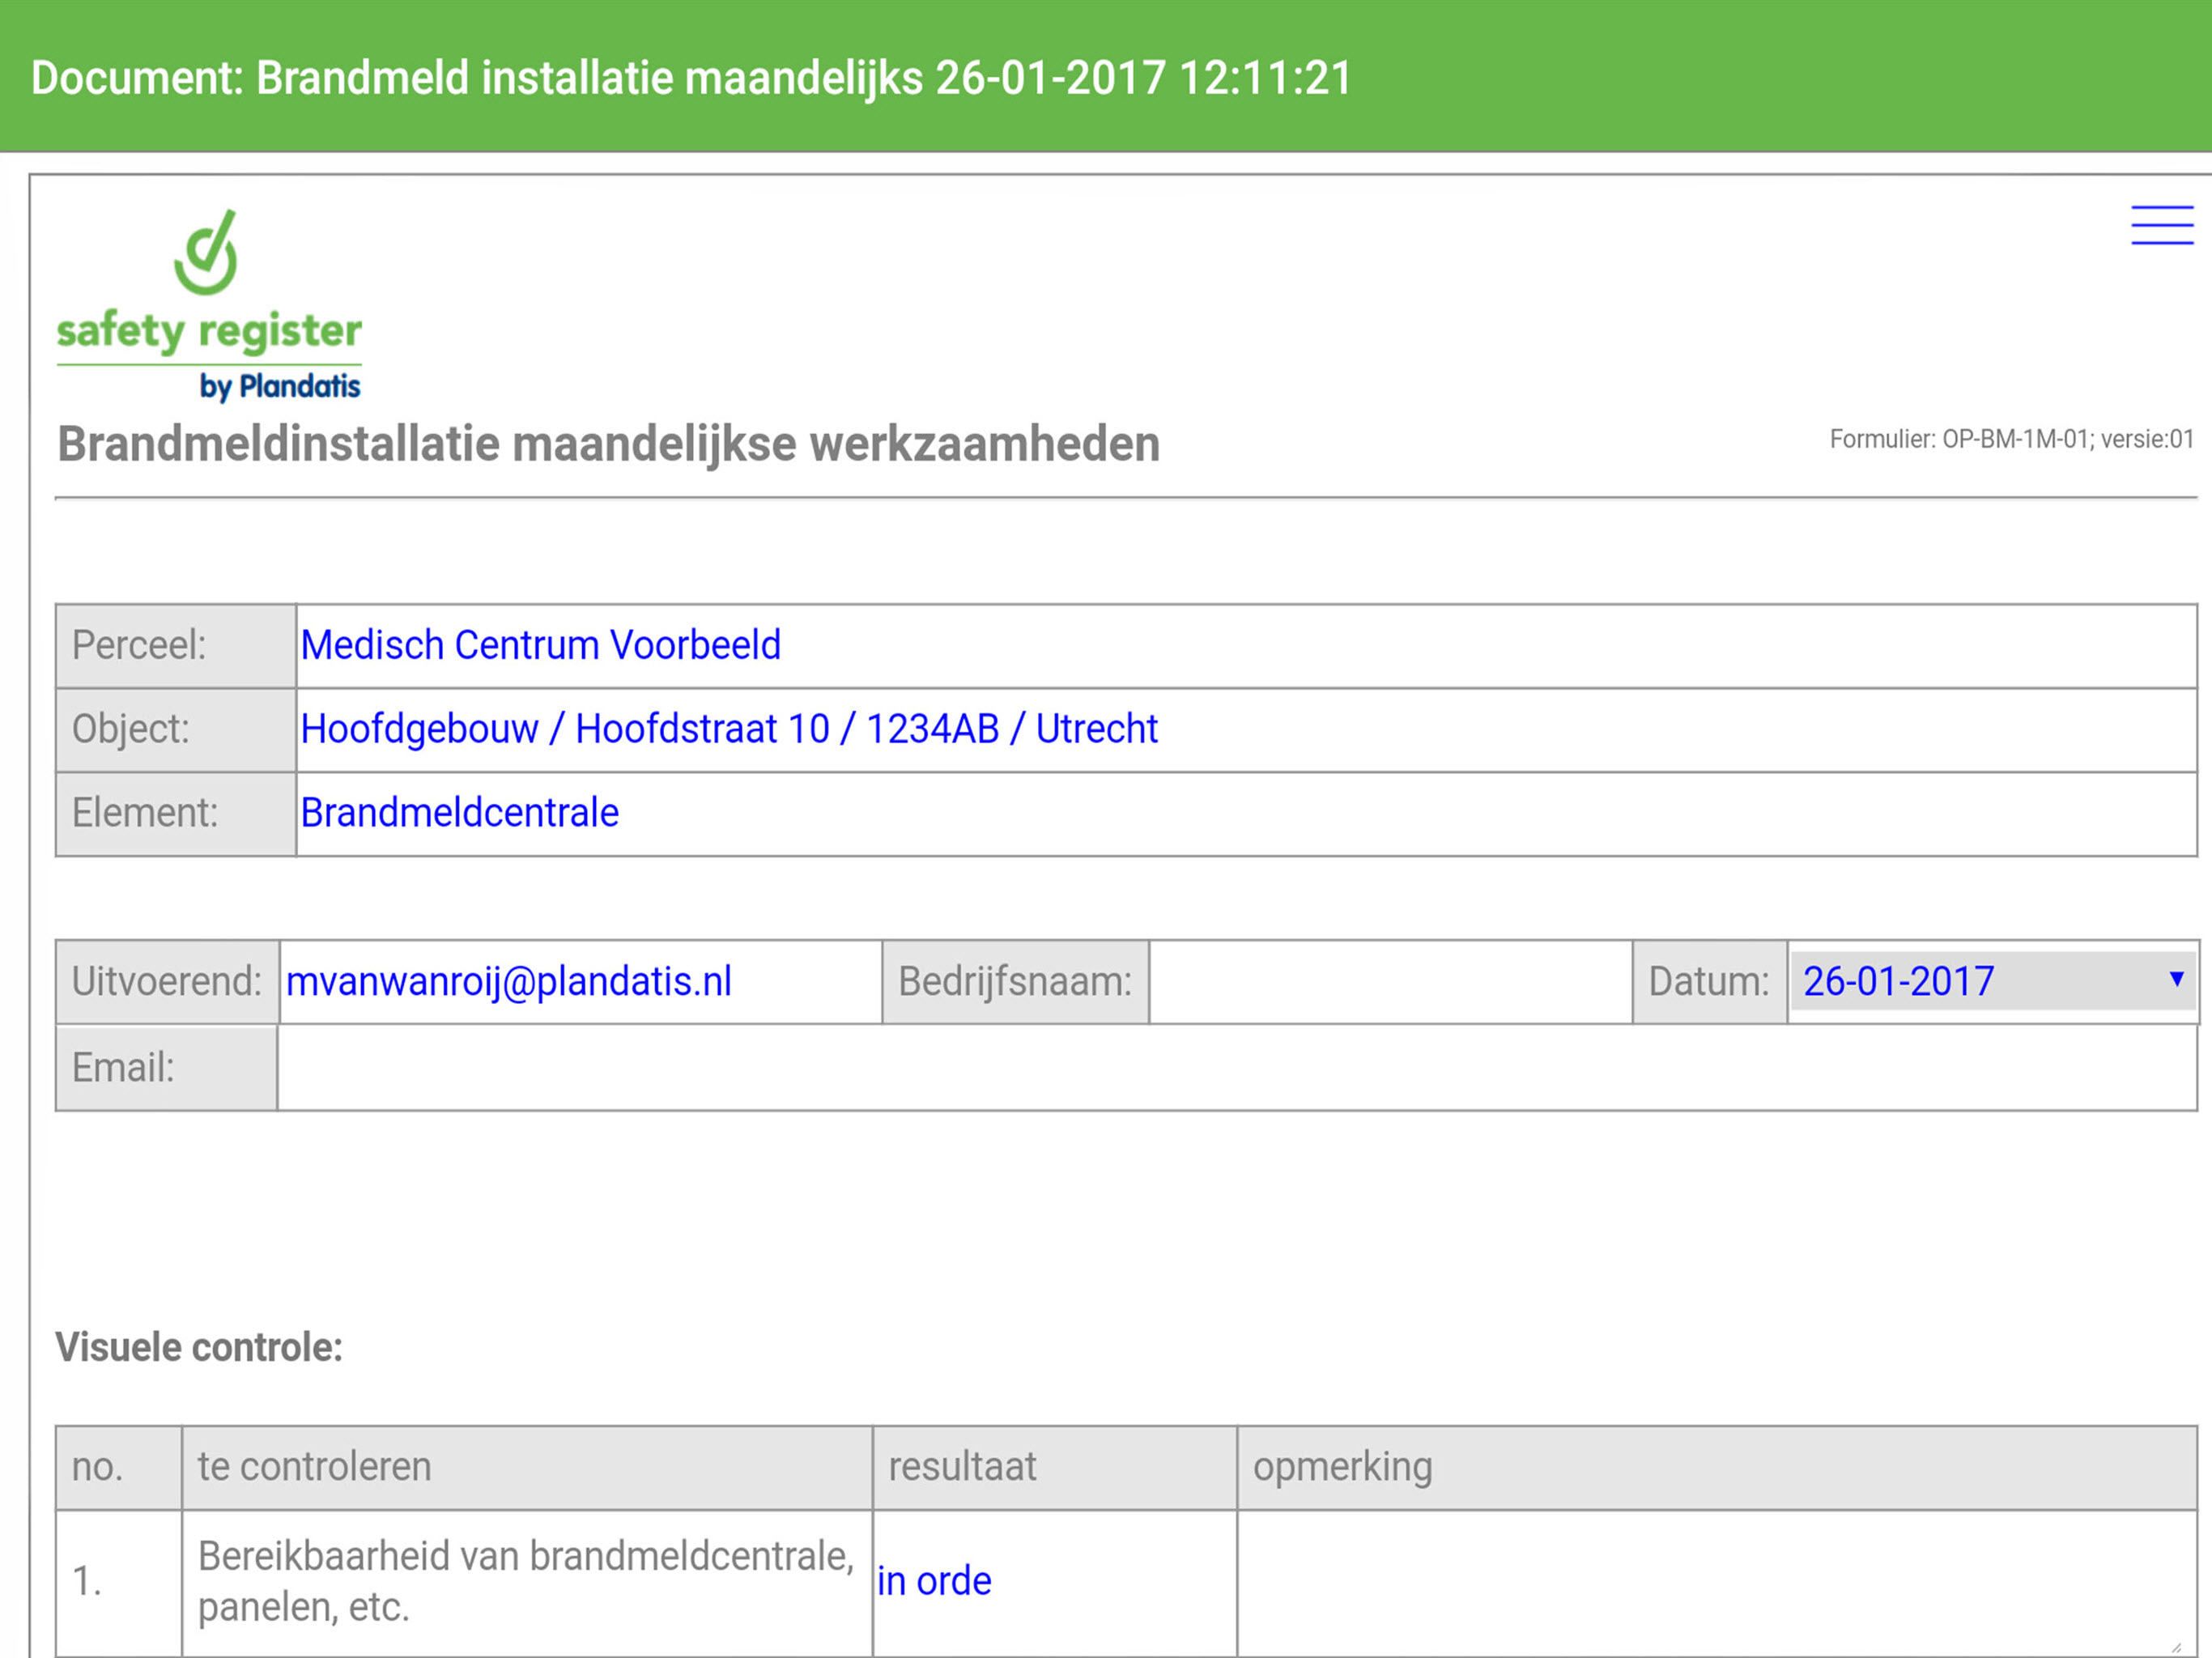Click the 'Bedrijfsnaam:' label cell

pyautogui.click(x=1015, y=982)
